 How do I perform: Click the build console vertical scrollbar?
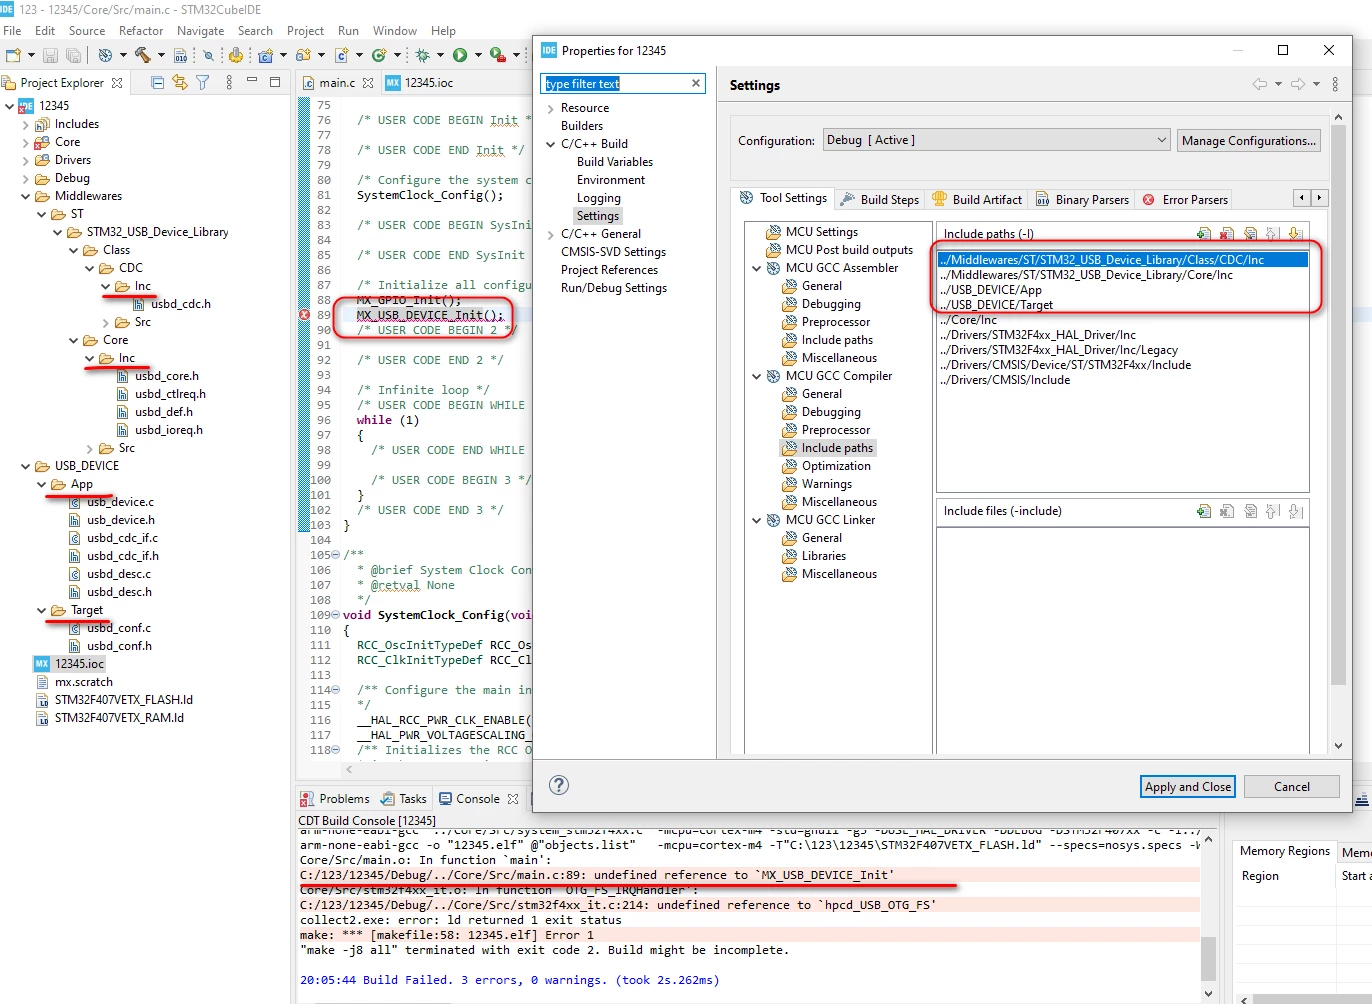(x=1208, y=958)
